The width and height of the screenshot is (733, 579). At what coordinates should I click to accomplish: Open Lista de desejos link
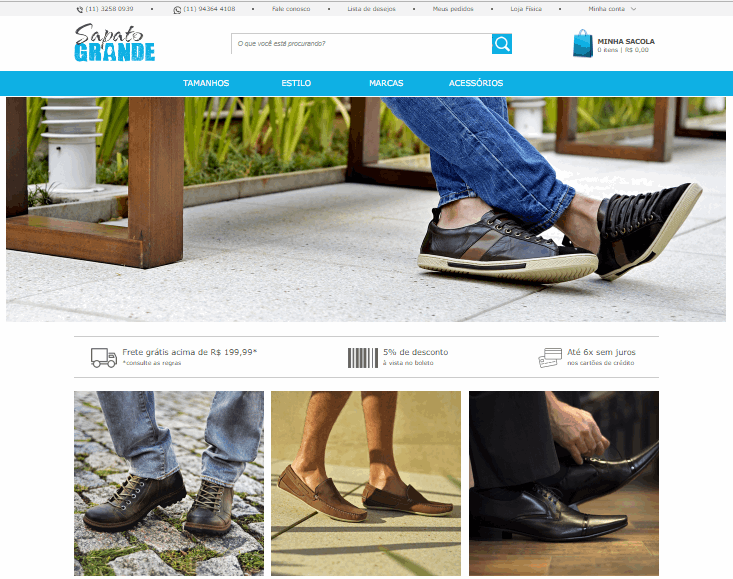pyautogui.click(x=371, y=9)
